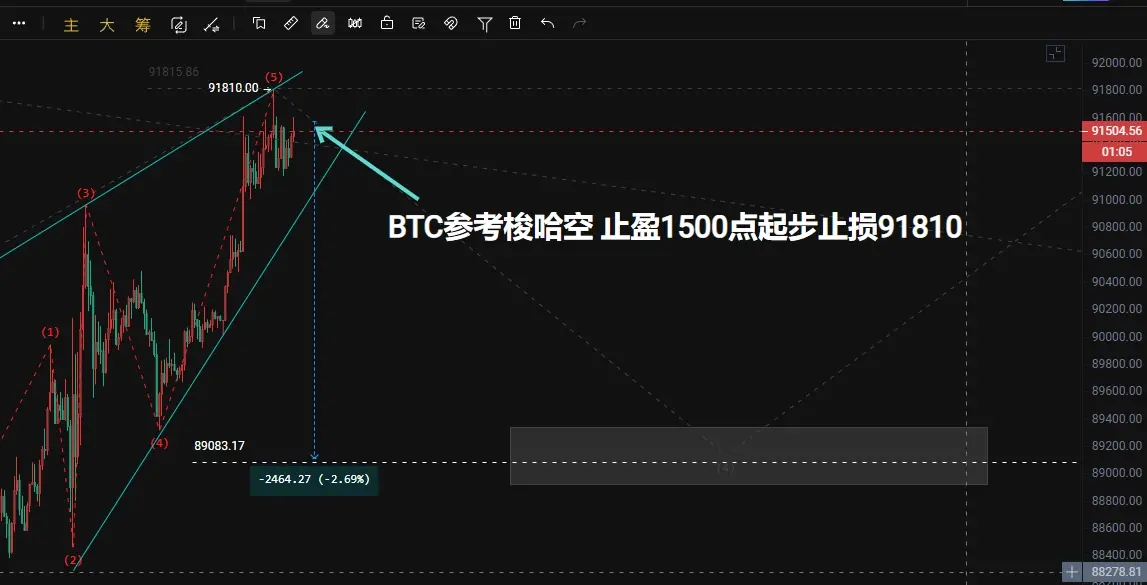The height and width of the screenshot is (585, 1147).
Task: Select the 主 indicator button
Action: tap(71, 25)
